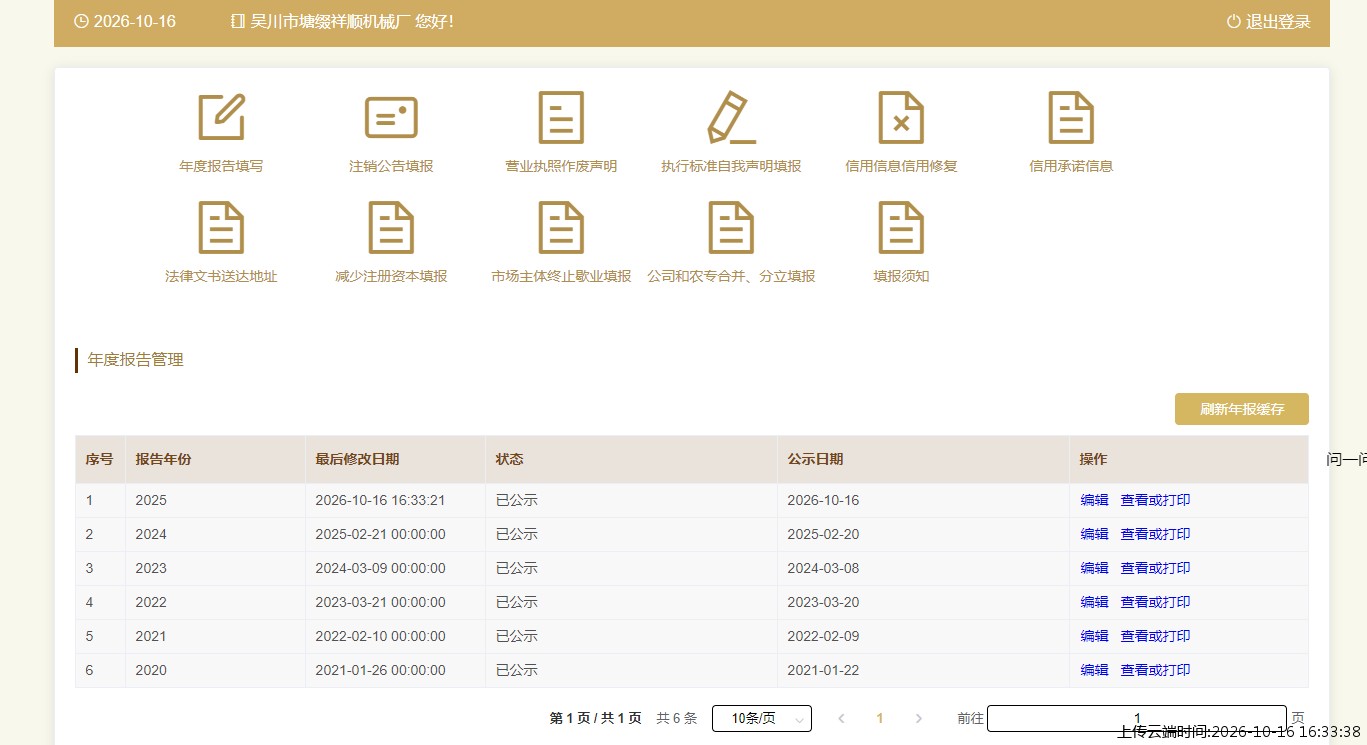Go to next page with right chevron

pos(919,718)
